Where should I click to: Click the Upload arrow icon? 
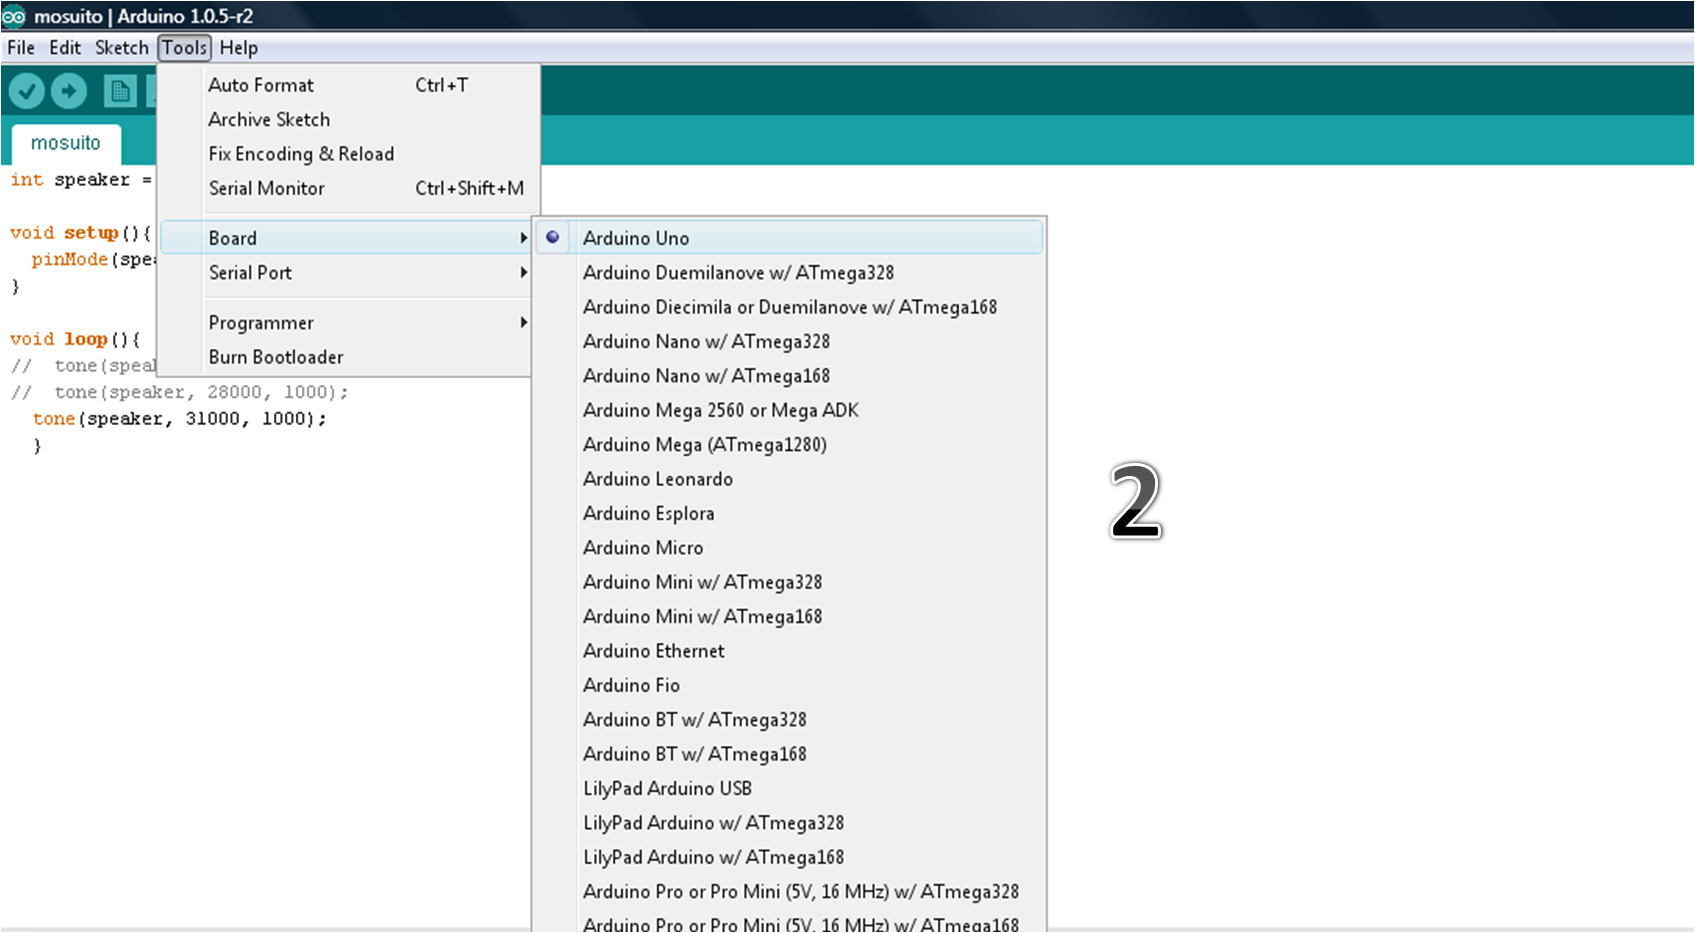tap(68, 92)
